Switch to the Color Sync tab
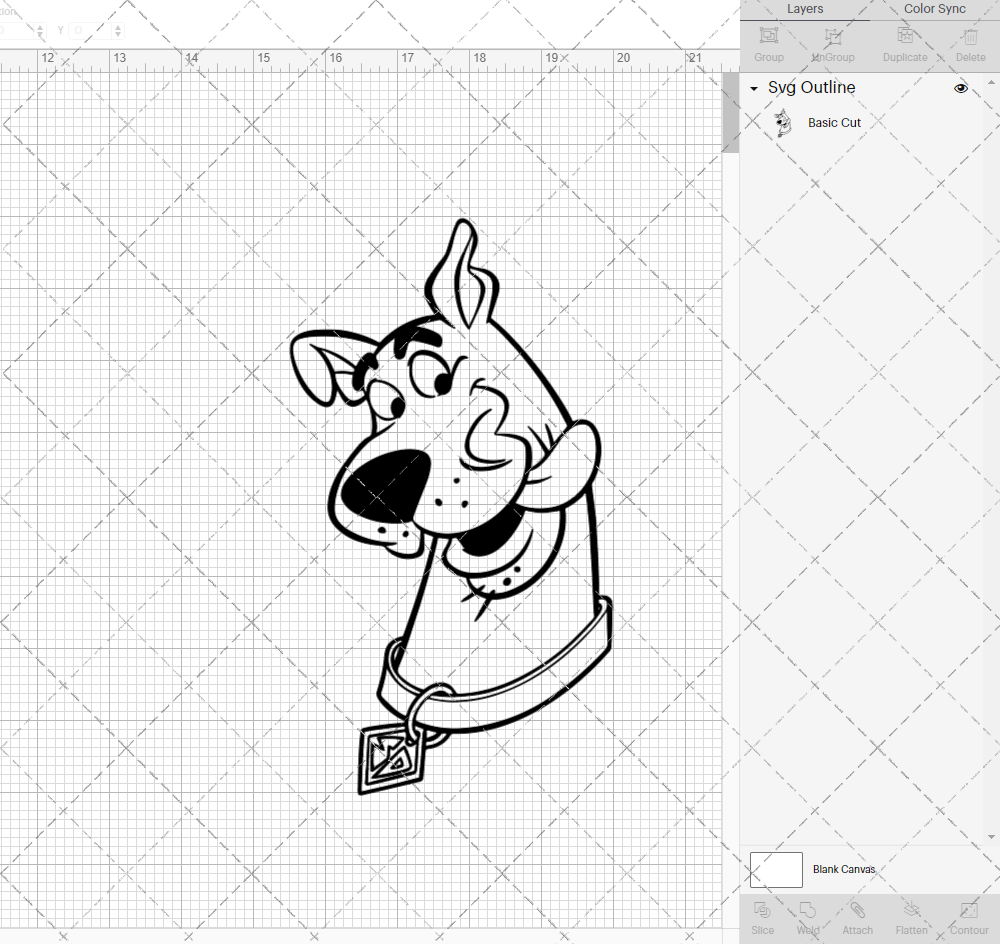The width and height of the screenshot is (1000, 944). tap(934, 9)
